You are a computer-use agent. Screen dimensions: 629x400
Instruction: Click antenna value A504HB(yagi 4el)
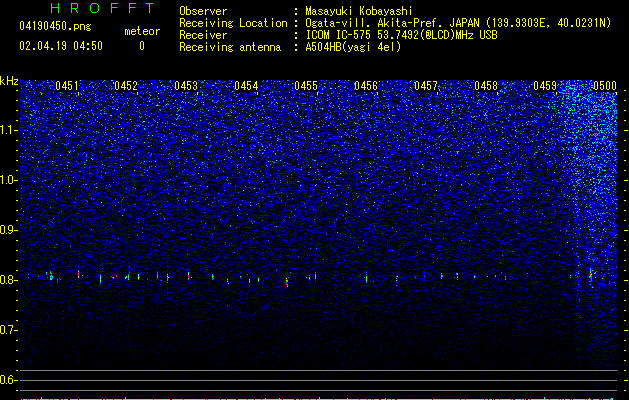click(353, 47)
